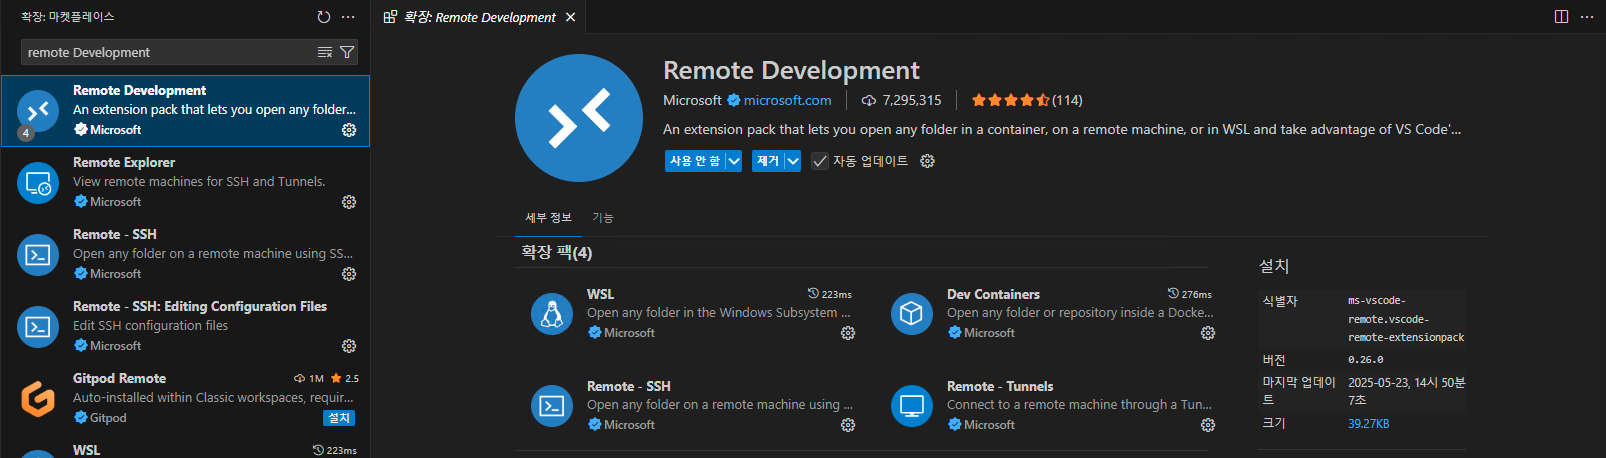Screen dimensions: 1606x458
Task: Click the Microsoft publisher name in header
Action: pos(692,100)
